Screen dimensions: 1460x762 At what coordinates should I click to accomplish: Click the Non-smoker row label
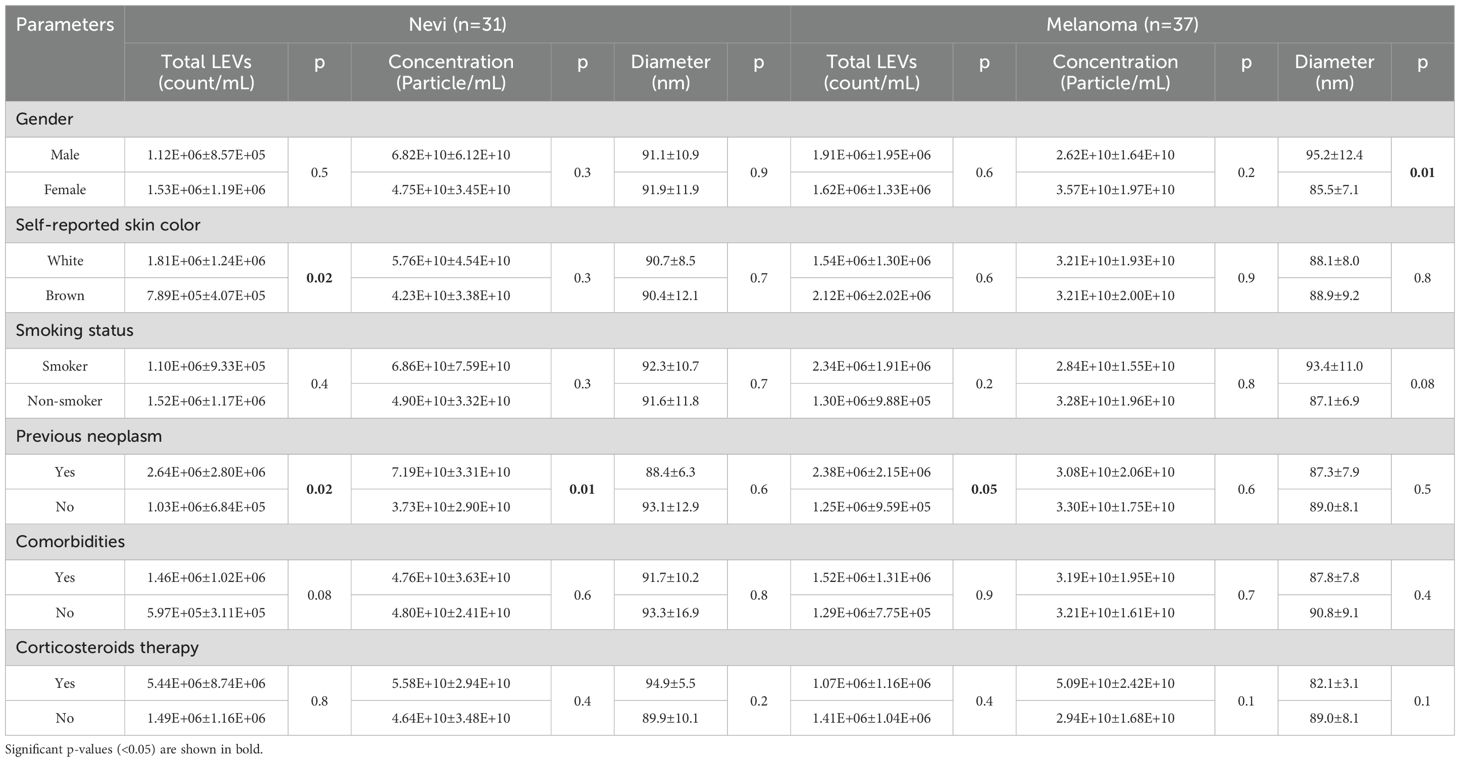(x=65, y=401)
